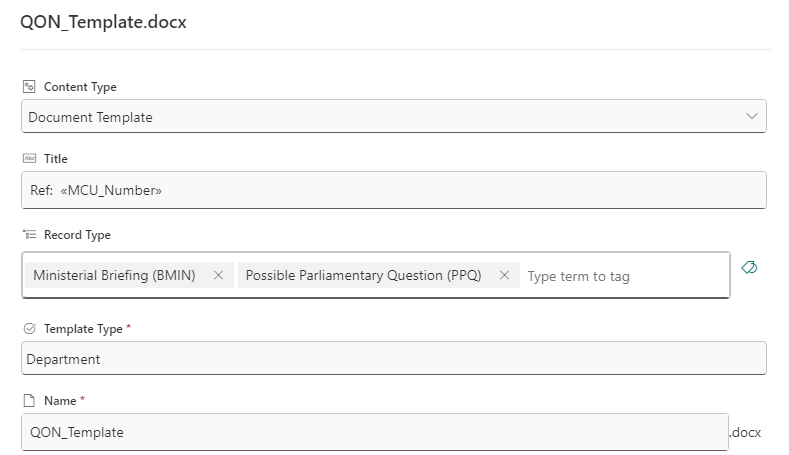
Task: Click the Template Type label
Action: 83,328
